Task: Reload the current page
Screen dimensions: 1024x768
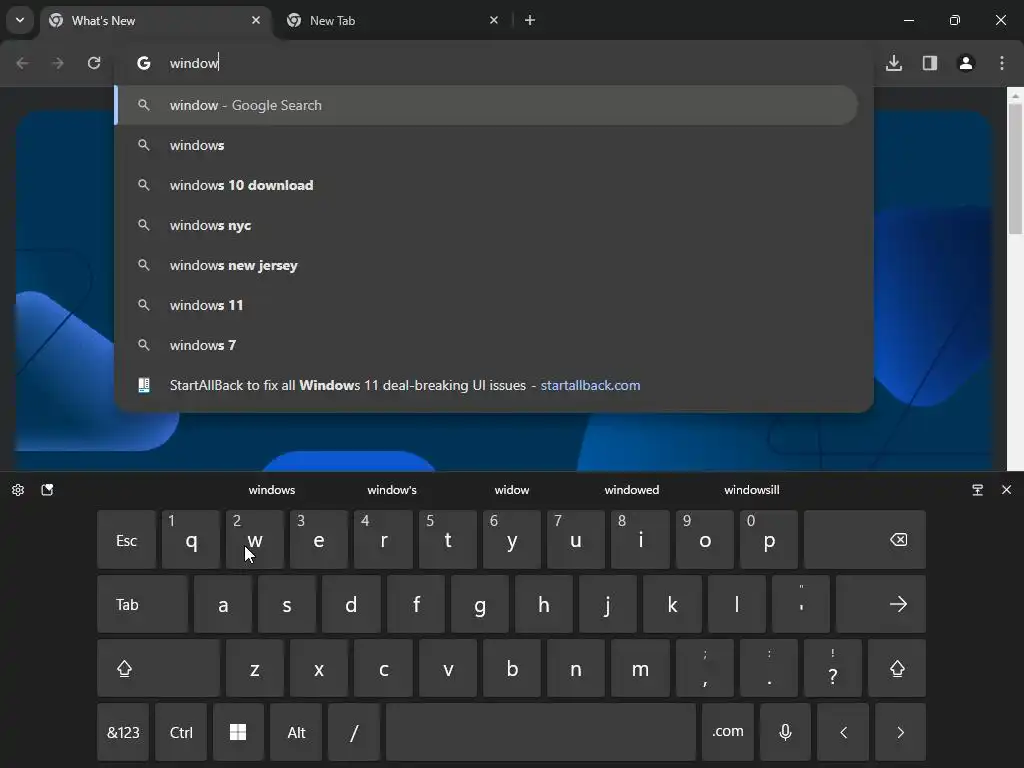Action: click(x=94, y=63)
